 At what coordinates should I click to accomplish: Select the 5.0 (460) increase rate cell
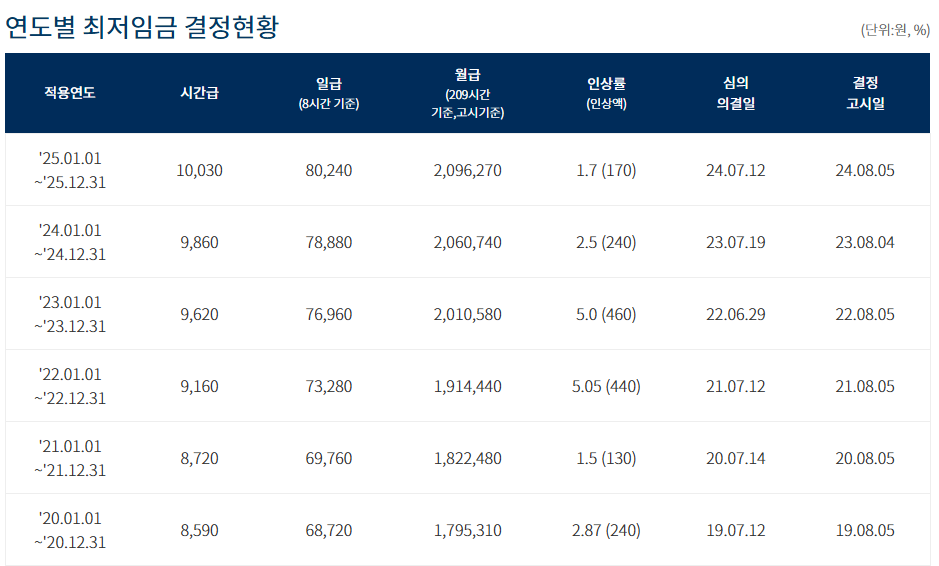[606, 314]
